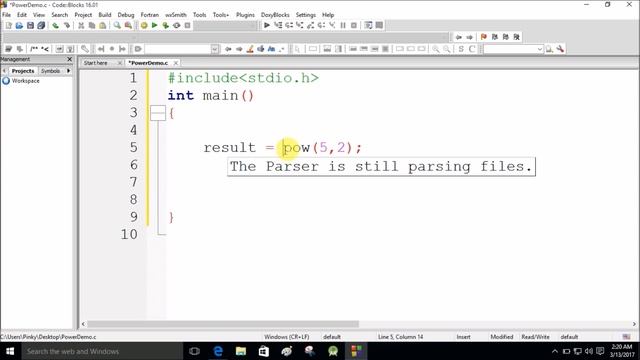Image resolution: width=640 pixels, height=360 pixels.
Task: Start the debugger with Debug/Continue
Action: point(267,25)
